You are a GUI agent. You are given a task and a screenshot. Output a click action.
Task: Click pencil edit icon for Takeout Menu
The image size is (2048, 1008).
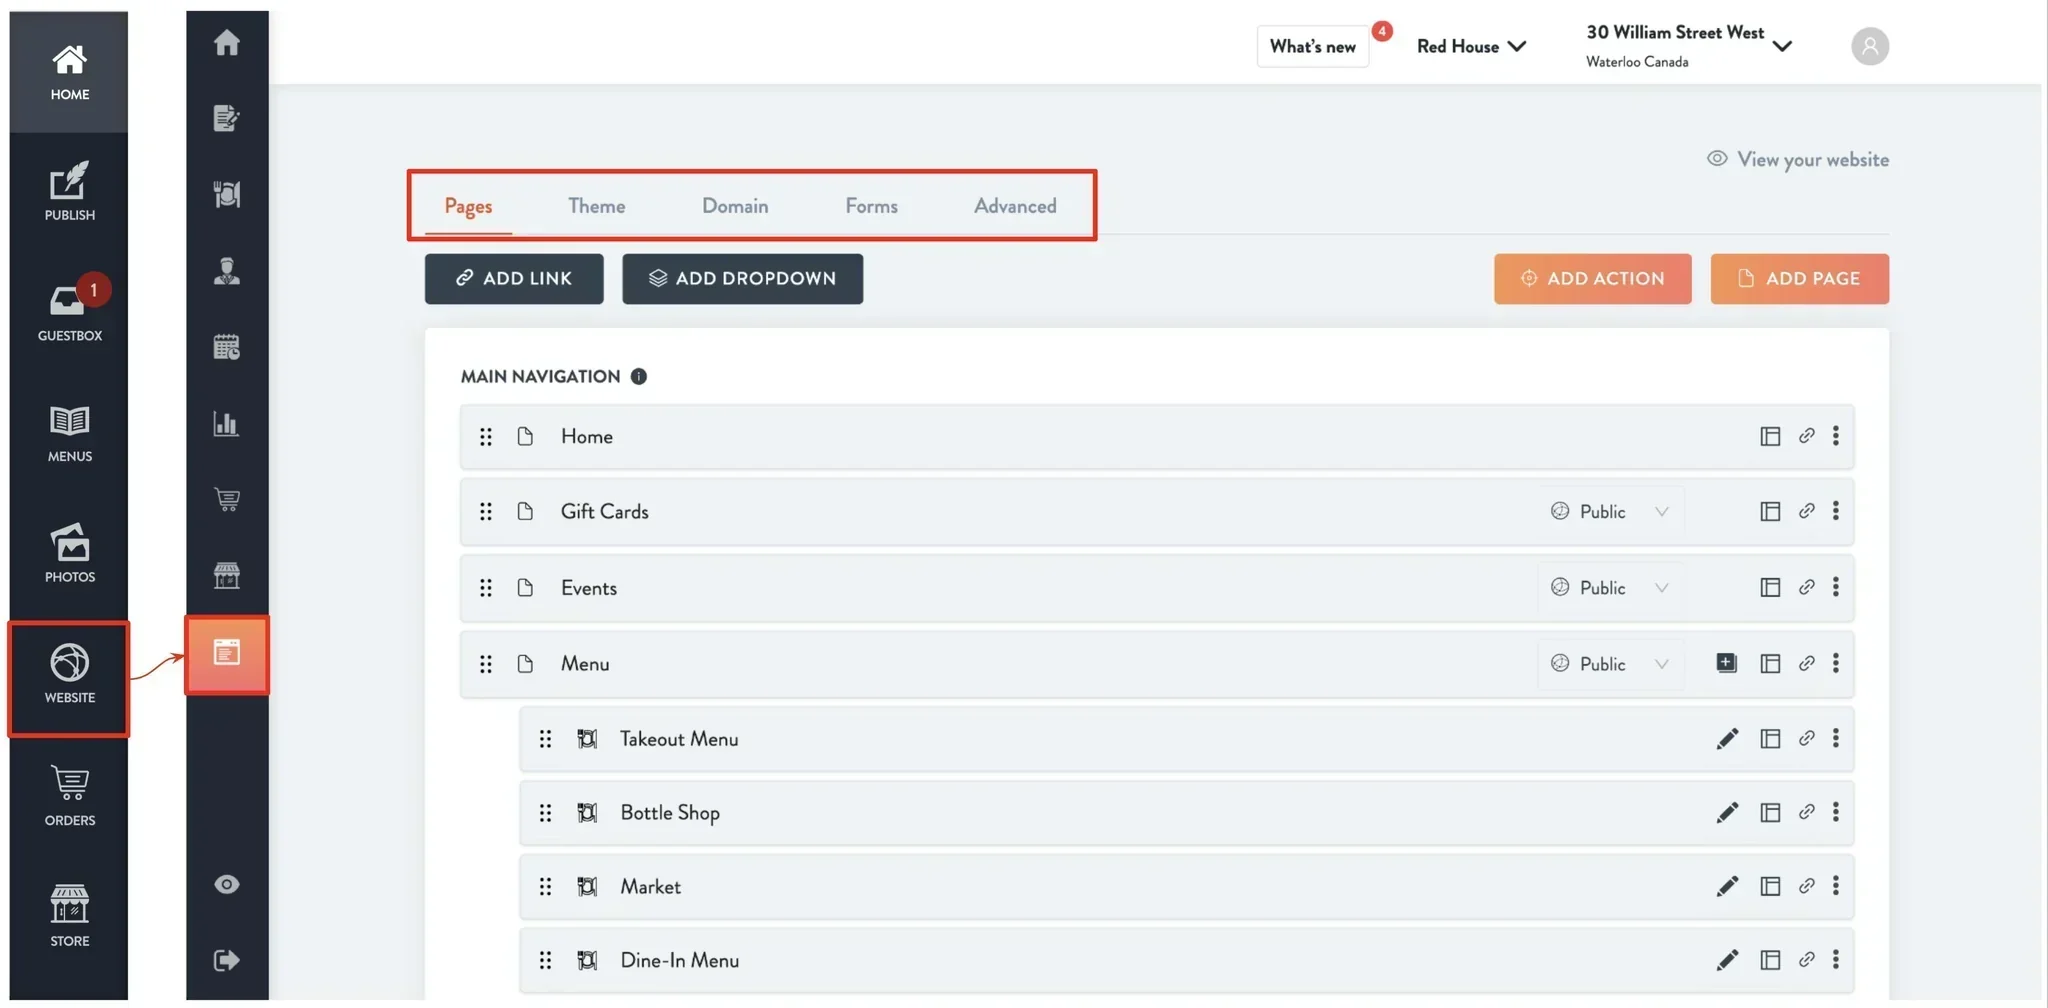(1727, 739)
